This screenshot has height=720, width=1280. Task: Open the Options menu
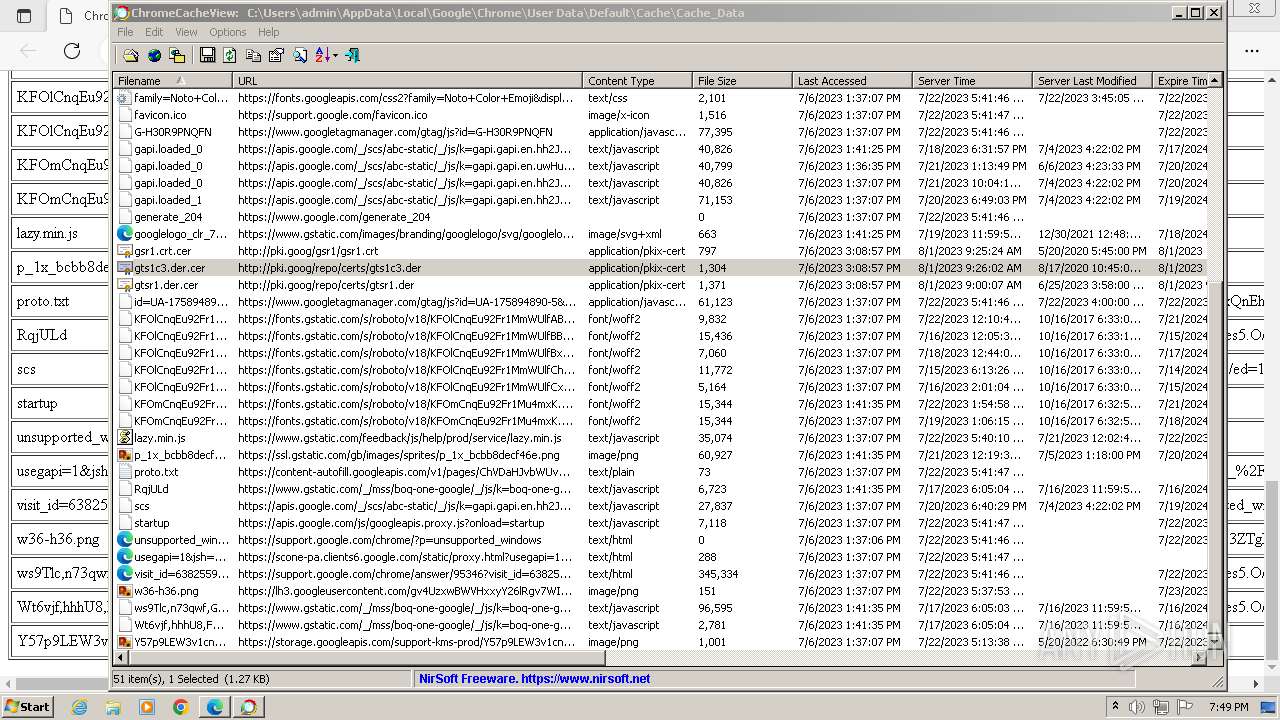(227, 32)
